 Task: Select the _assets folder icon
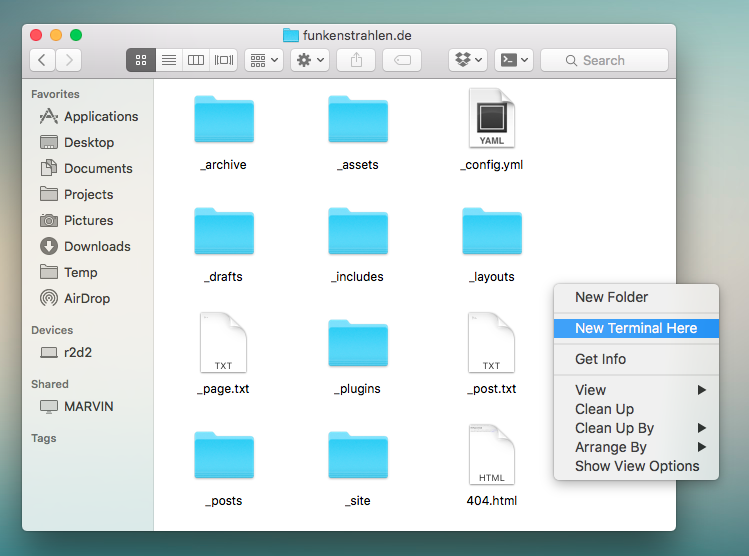358,119
